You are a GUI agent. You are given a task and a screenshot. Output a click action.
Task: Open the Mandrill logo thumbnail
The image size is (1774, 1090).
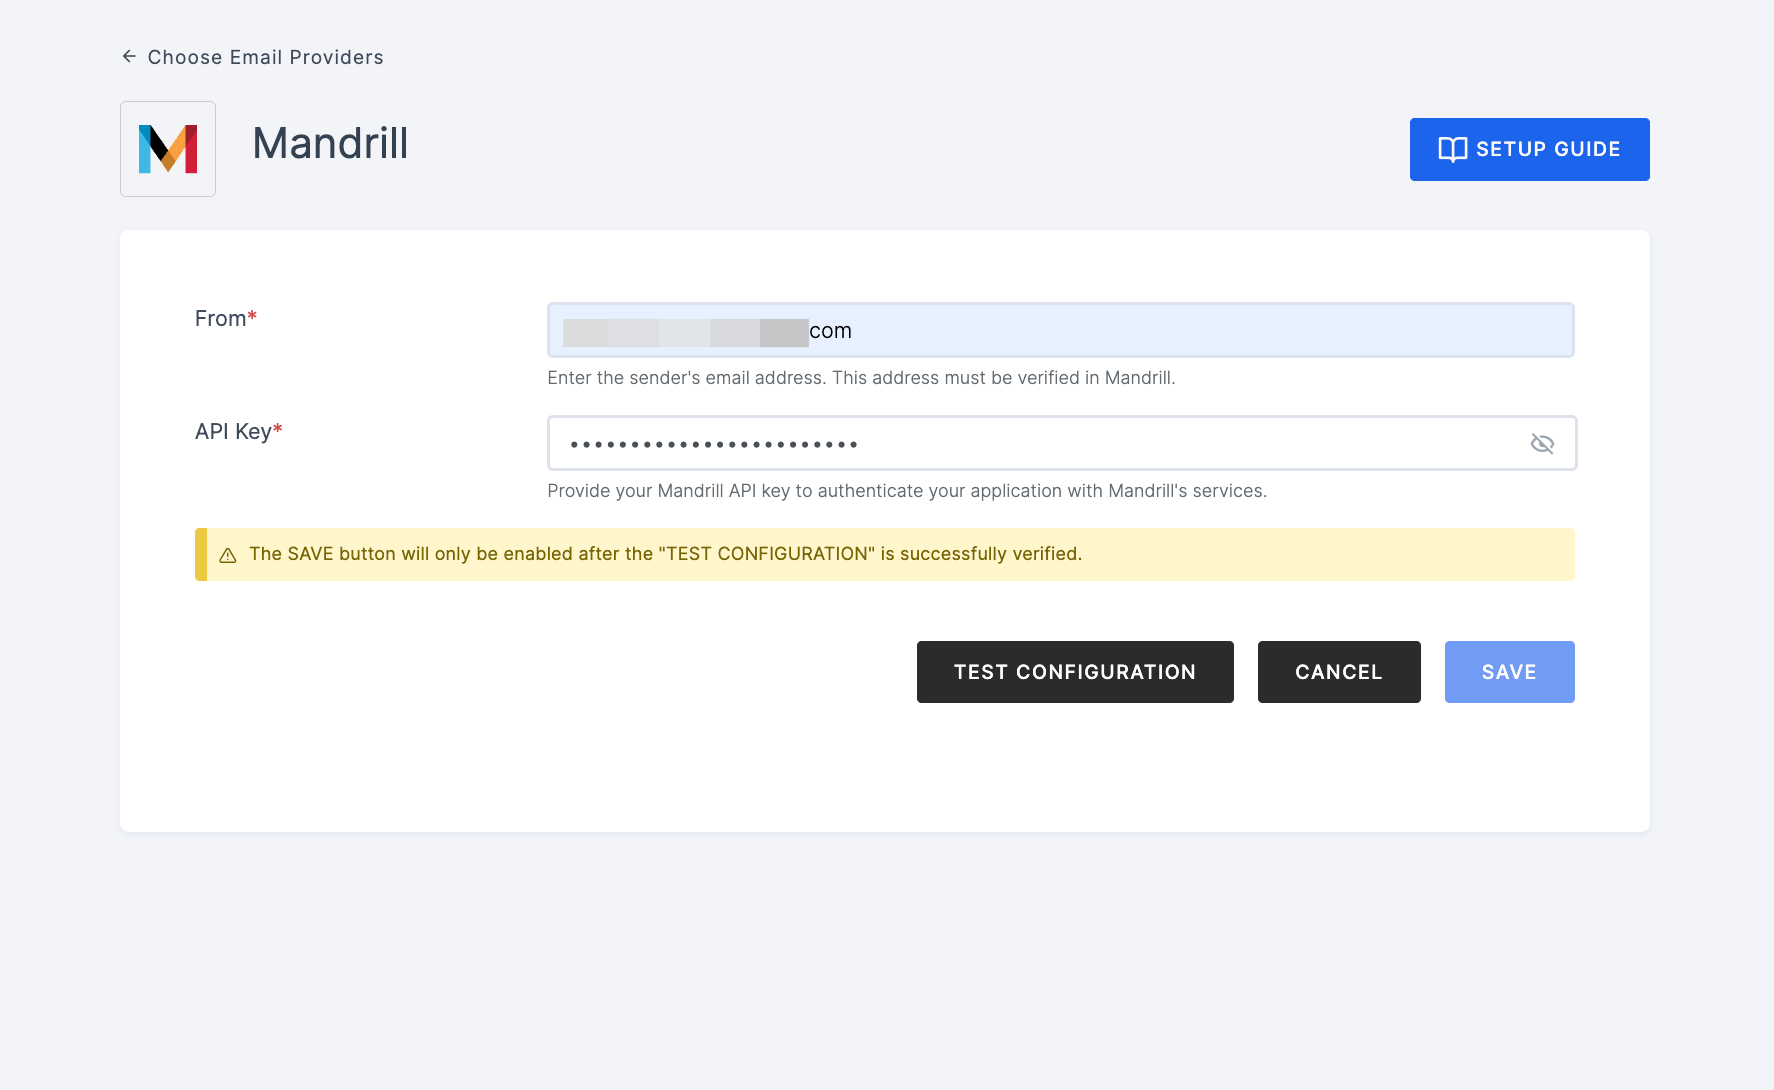(x=168, y=149)
